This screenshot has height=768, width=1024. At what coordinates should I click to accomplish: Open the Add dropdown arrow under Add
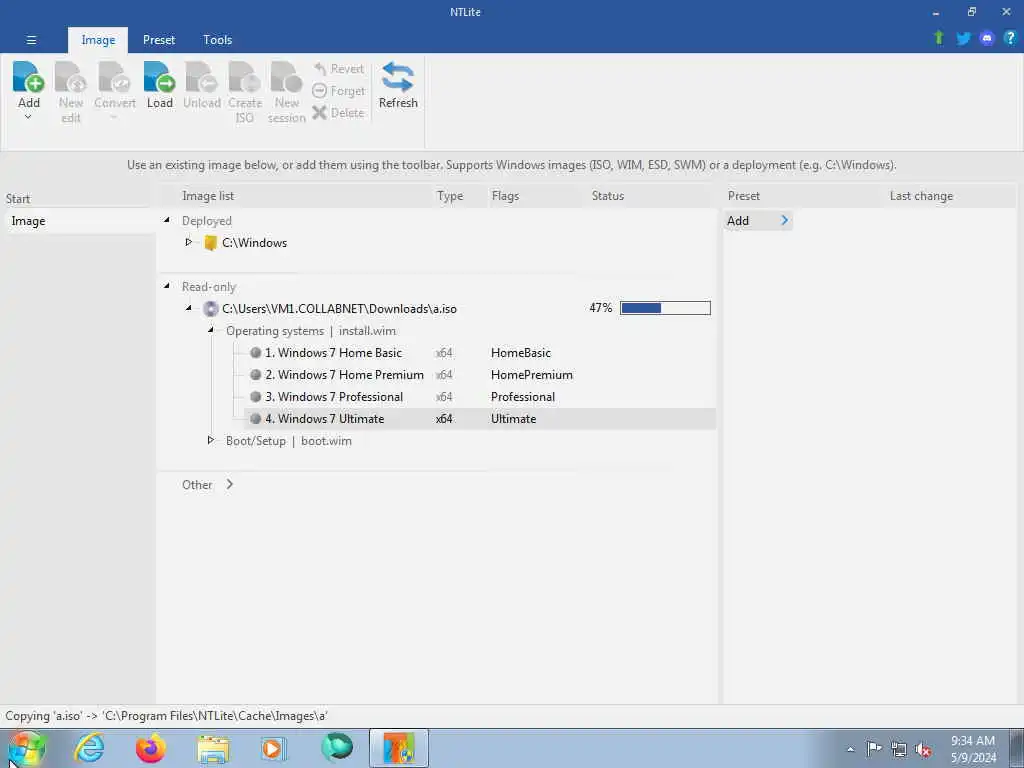28,118
